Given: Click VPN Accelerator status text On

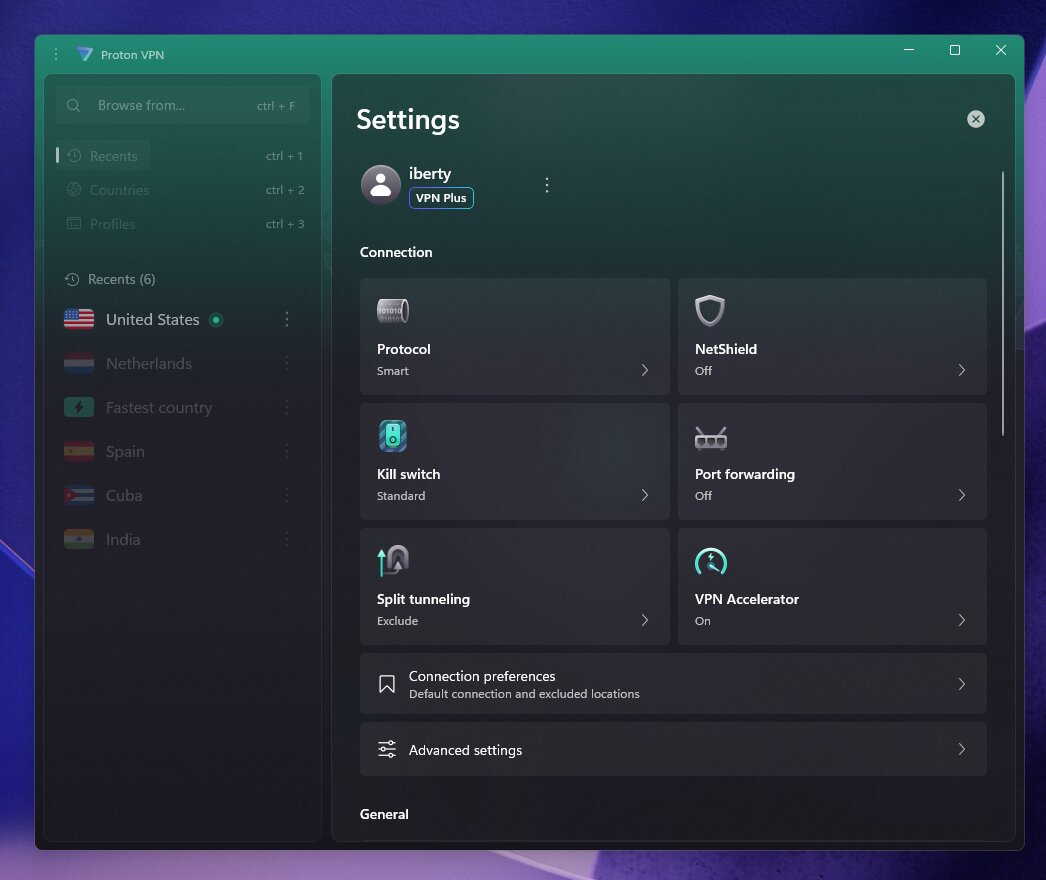Looking at the screenshot, I should click(702, 620).
